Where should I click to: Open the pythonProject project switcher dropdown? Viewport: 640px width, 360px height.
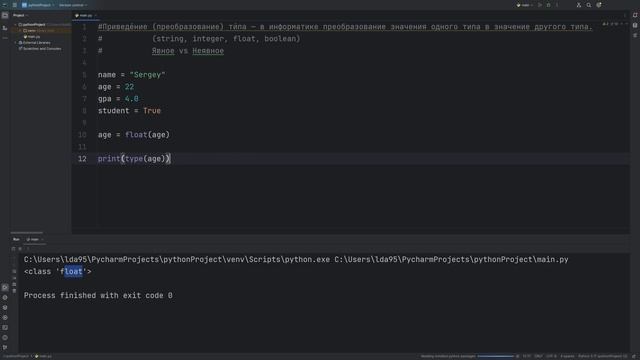point(38,5)
